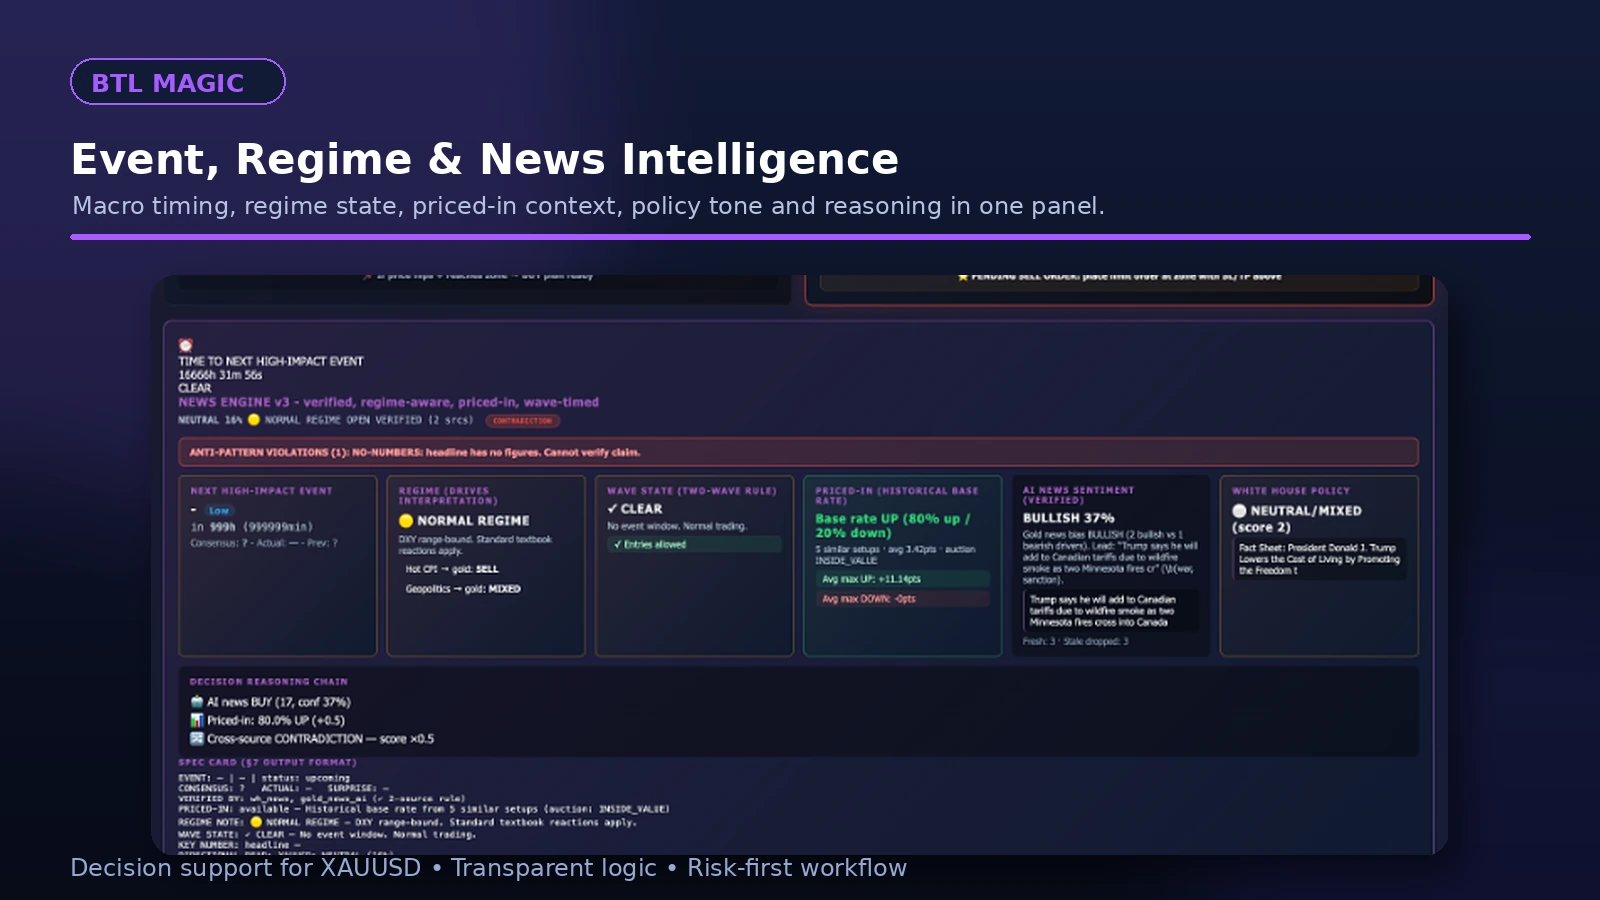
Task: Click the bar chart icon beside Priced-in 80.0%
Action: click(197, 720)
